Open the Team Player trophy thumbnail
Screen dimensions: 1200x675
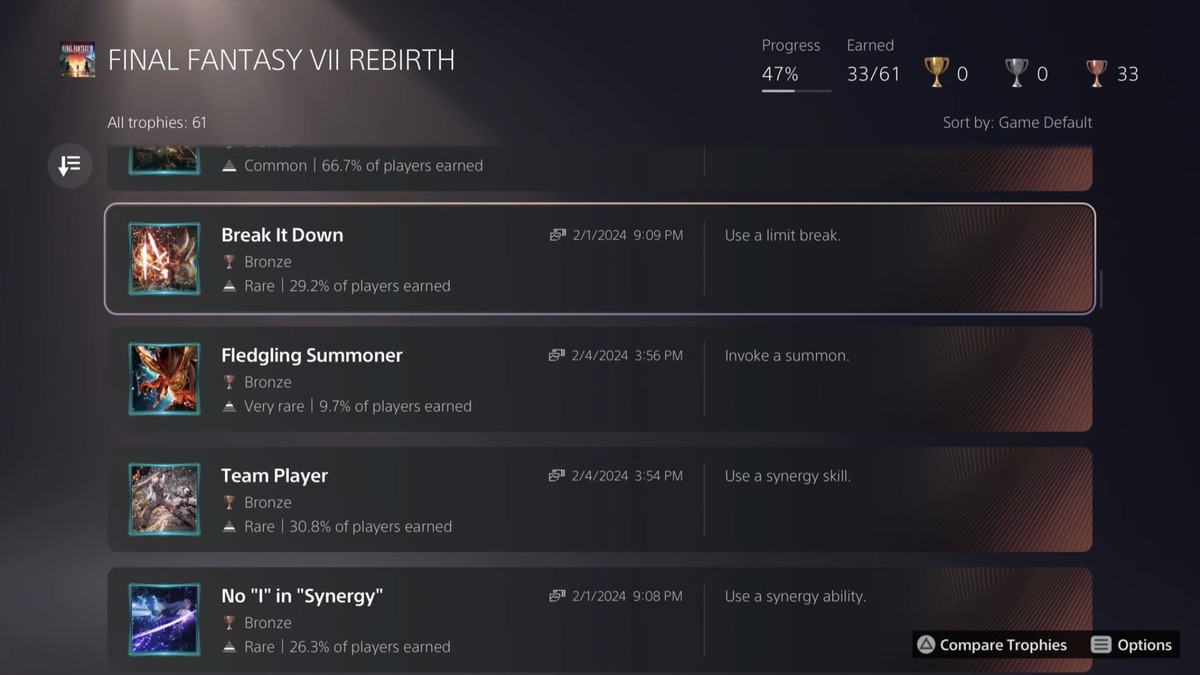(164, 499)
